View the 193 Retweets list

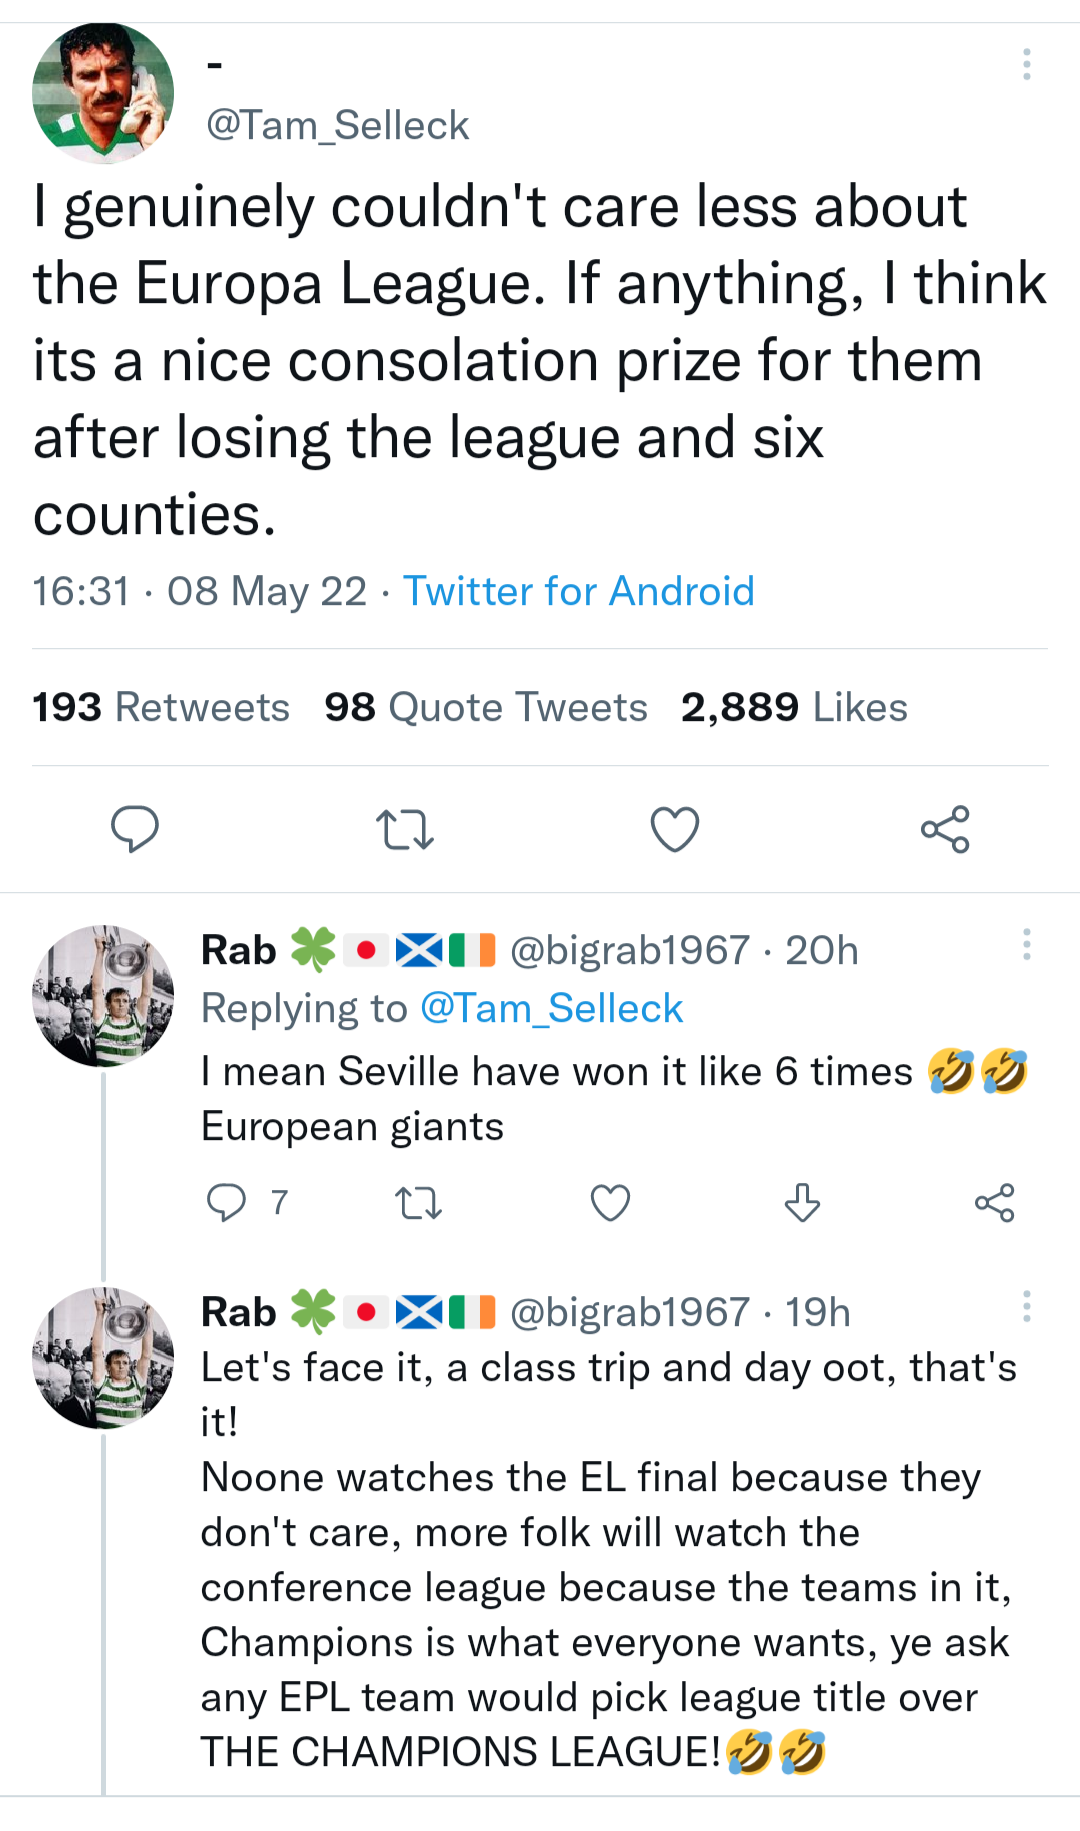(161, 707)
